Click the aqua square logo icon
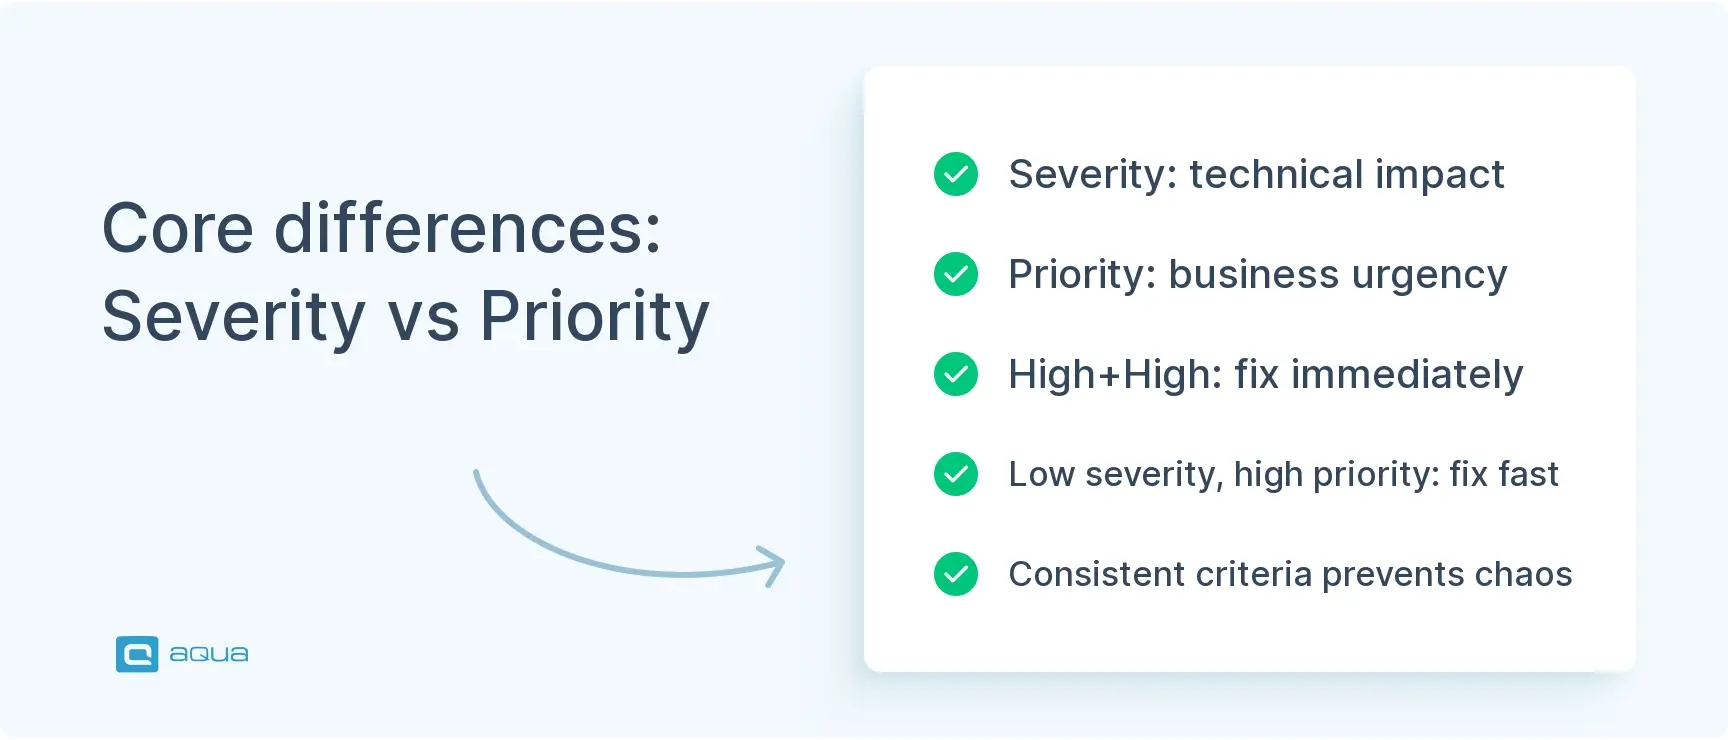The height and width of the screenshot is (740, 1728). [137, 654]
